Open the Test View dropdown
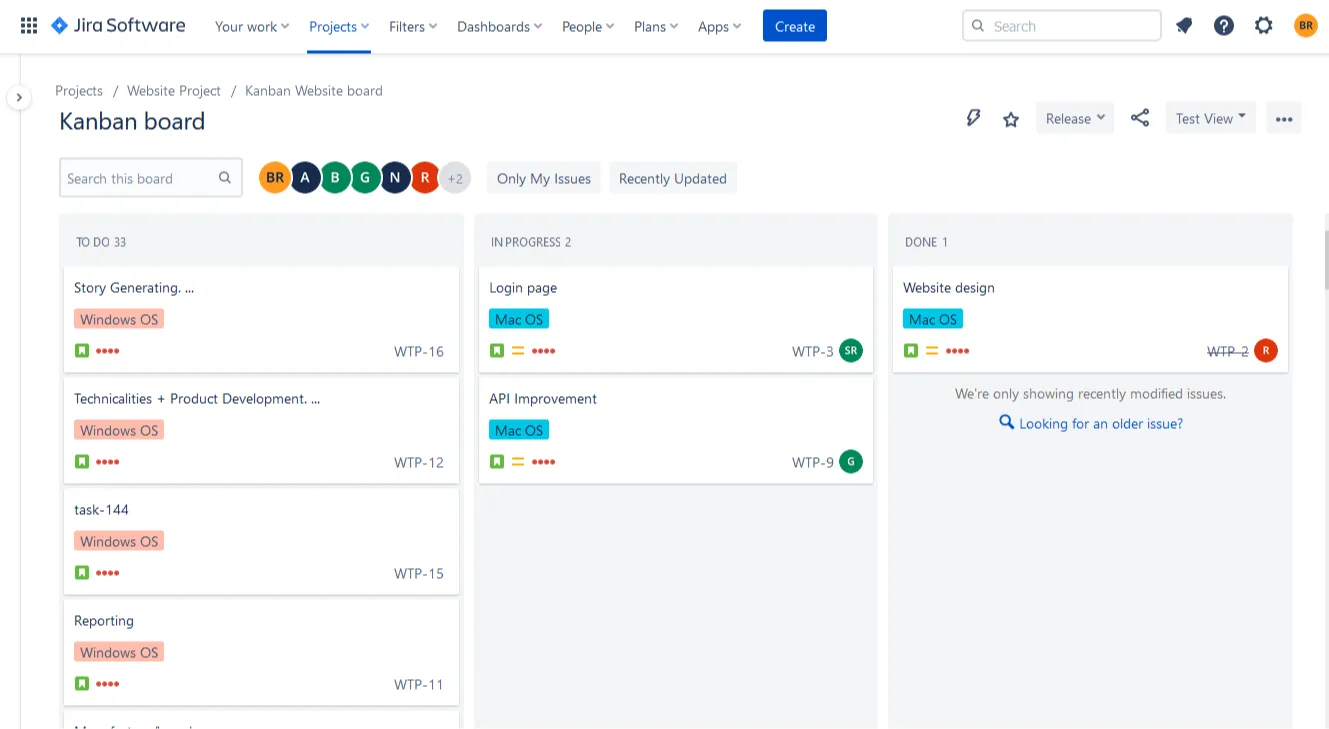The image size is (1329, 729). pyautogui.click(x=1210, y=117)
